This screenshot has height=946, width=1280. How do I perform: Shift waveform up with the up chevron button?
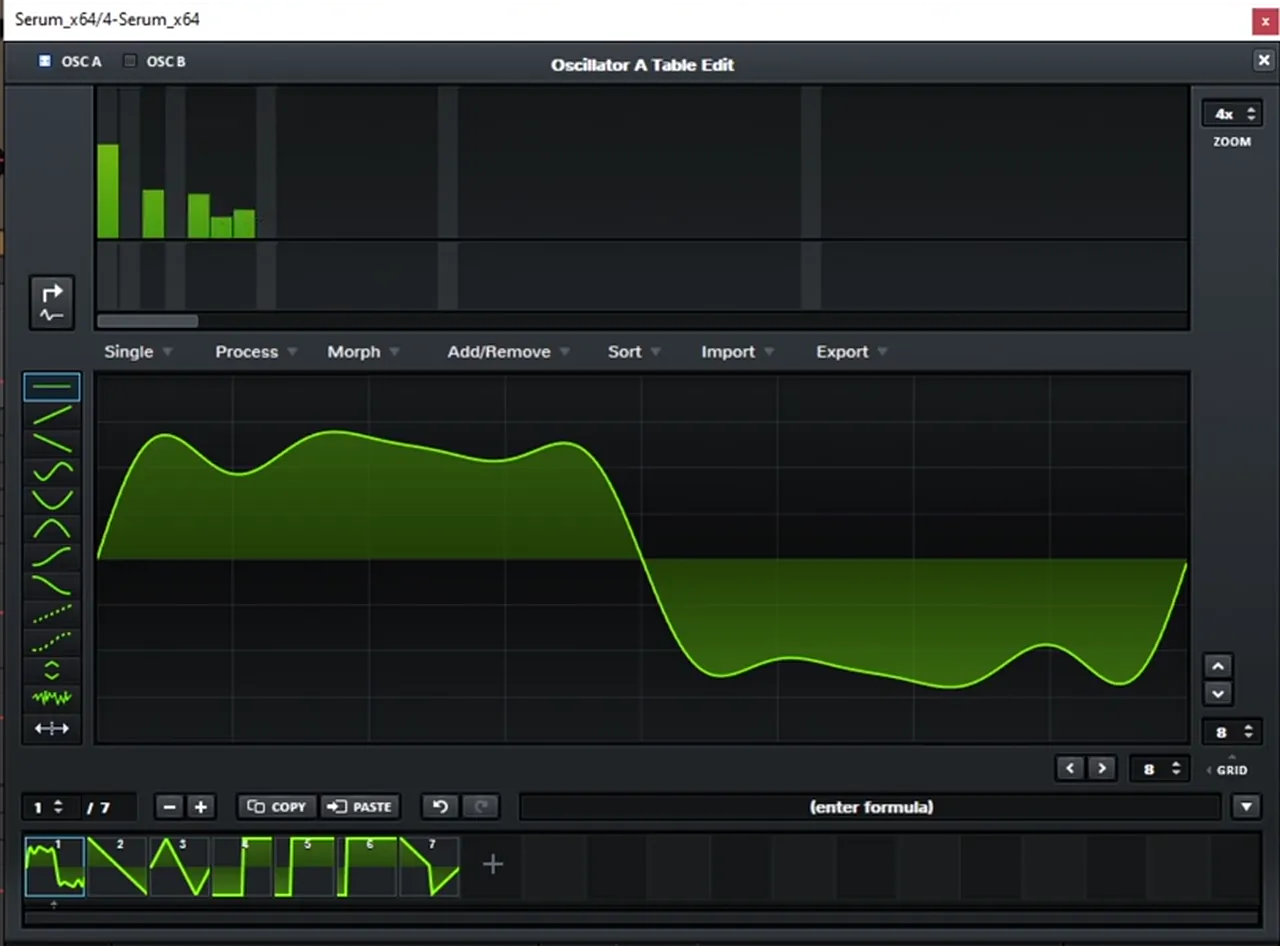tap(1218, 666)
